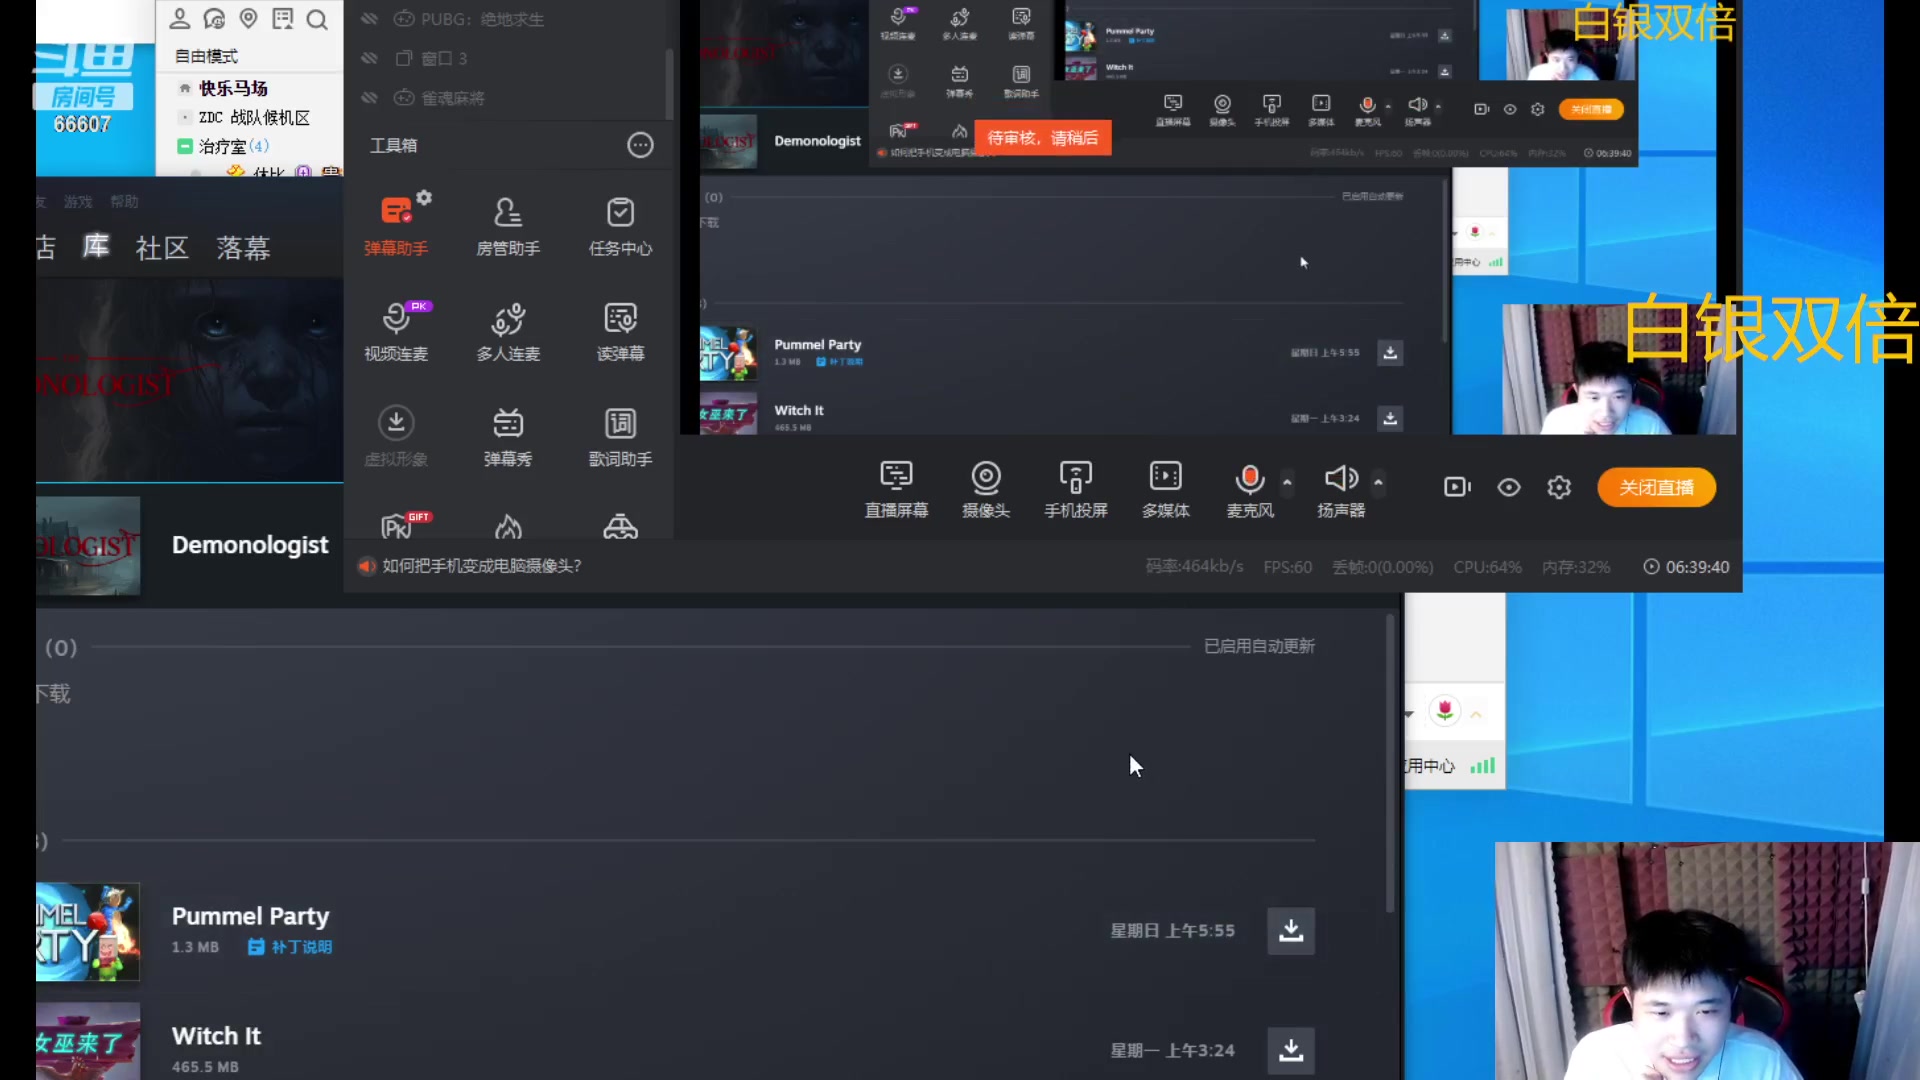Image resolution: width=1920 pixels, height=1080 pixels.
Task: Open the 工具箱 more options button
Action: click(640, 145)
